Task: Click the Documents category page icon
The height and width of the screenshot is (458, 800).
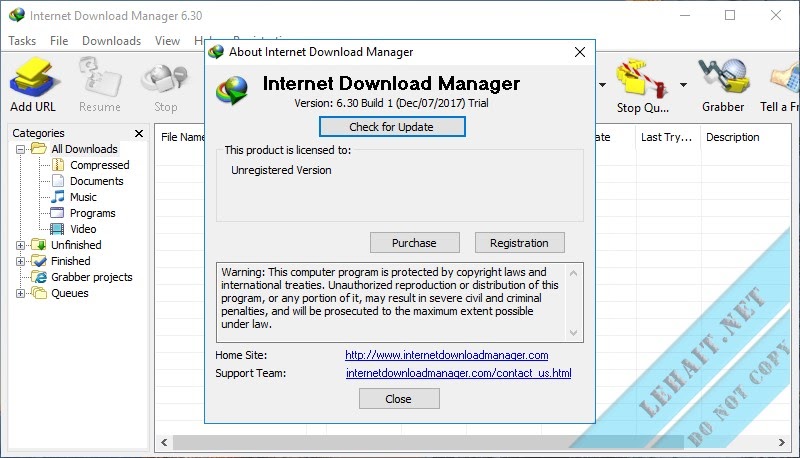Action: 58,181
